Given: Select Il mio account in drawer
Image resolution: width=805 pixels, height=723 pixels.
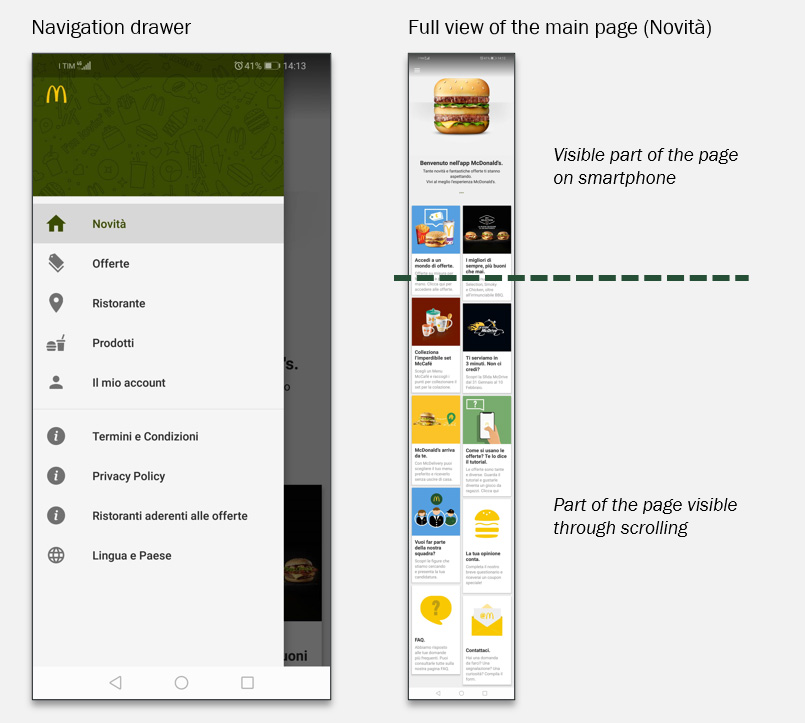Looking at the screenshot, I should pos(129,382).
